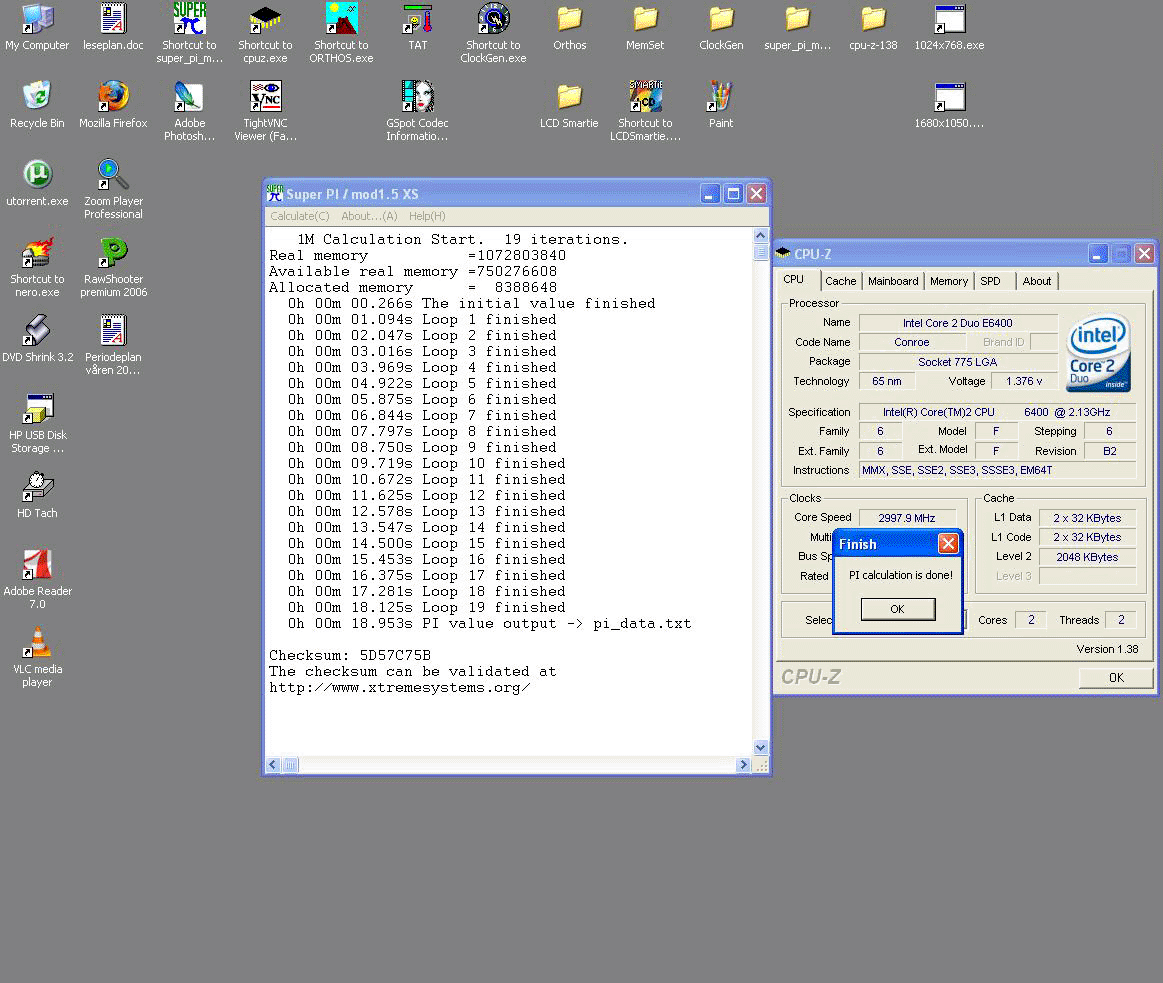Minimize the CPU-Z window
The image size is (1163, 983).
(1098, 254)
